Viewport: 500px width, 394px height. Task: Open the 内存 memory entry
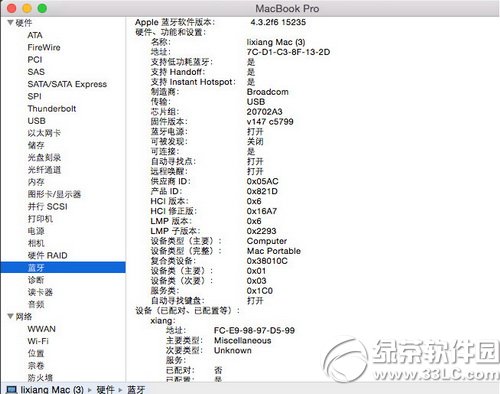[36, 182]
